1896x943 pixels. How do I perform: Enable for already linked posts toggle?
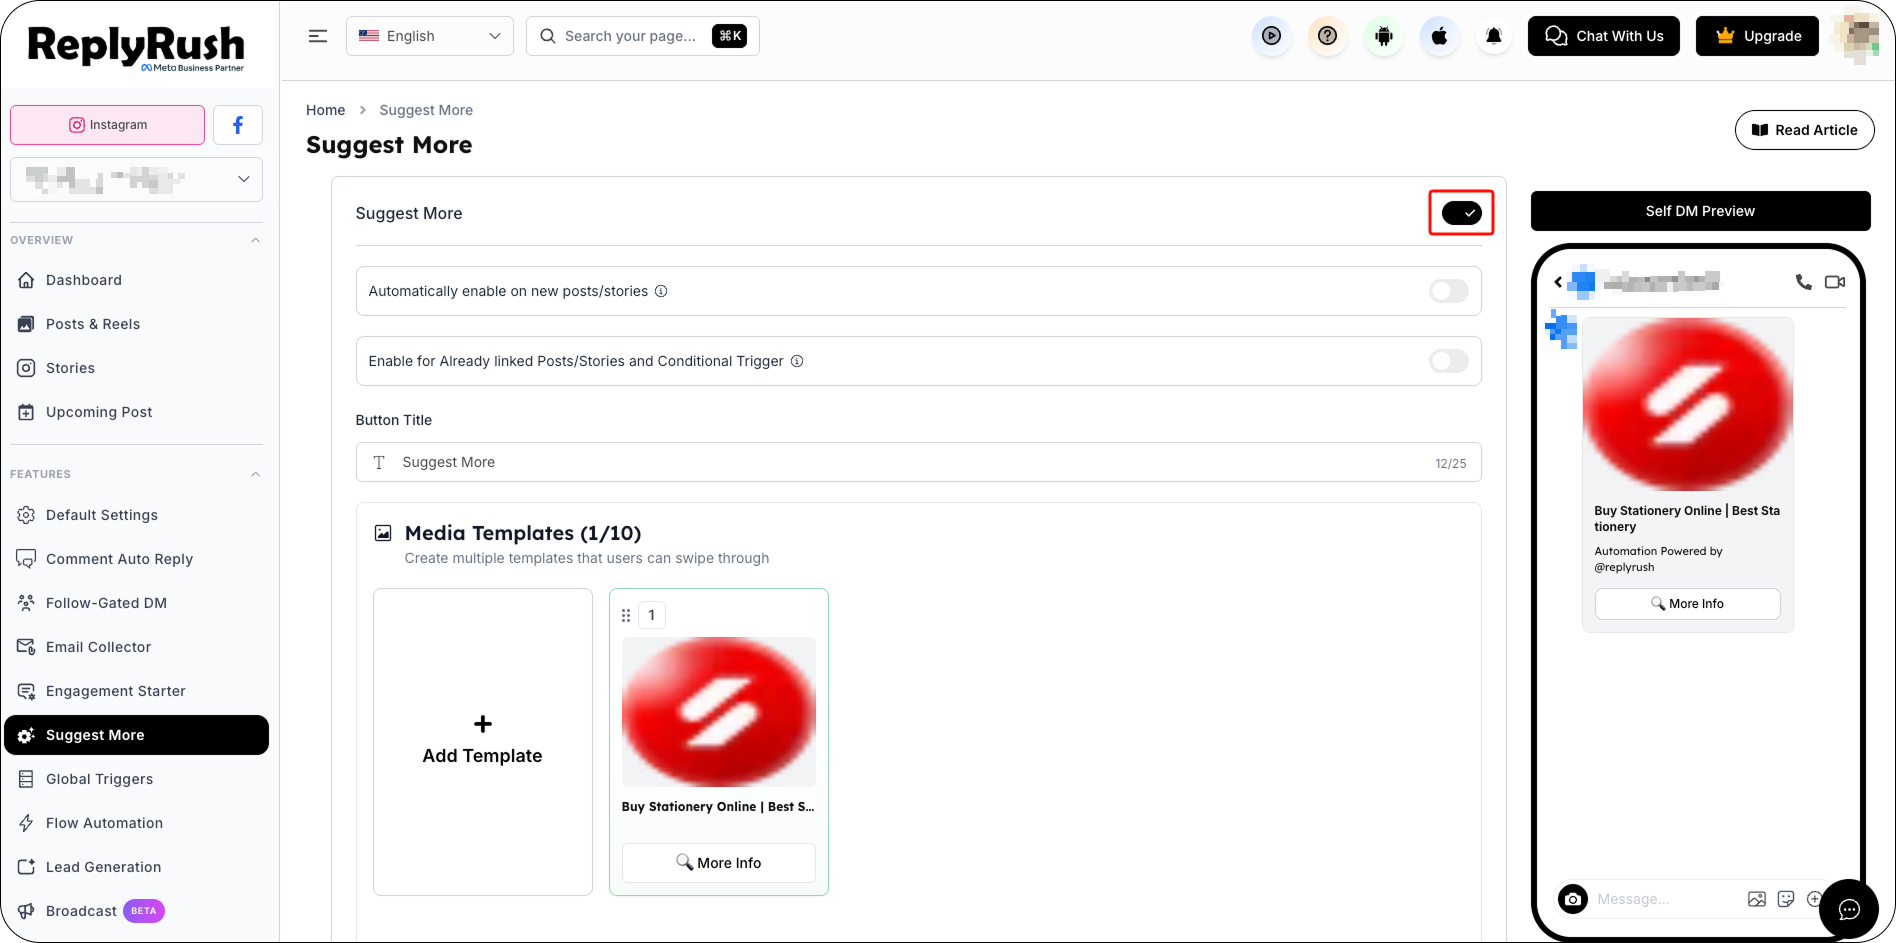point(1449,361)
